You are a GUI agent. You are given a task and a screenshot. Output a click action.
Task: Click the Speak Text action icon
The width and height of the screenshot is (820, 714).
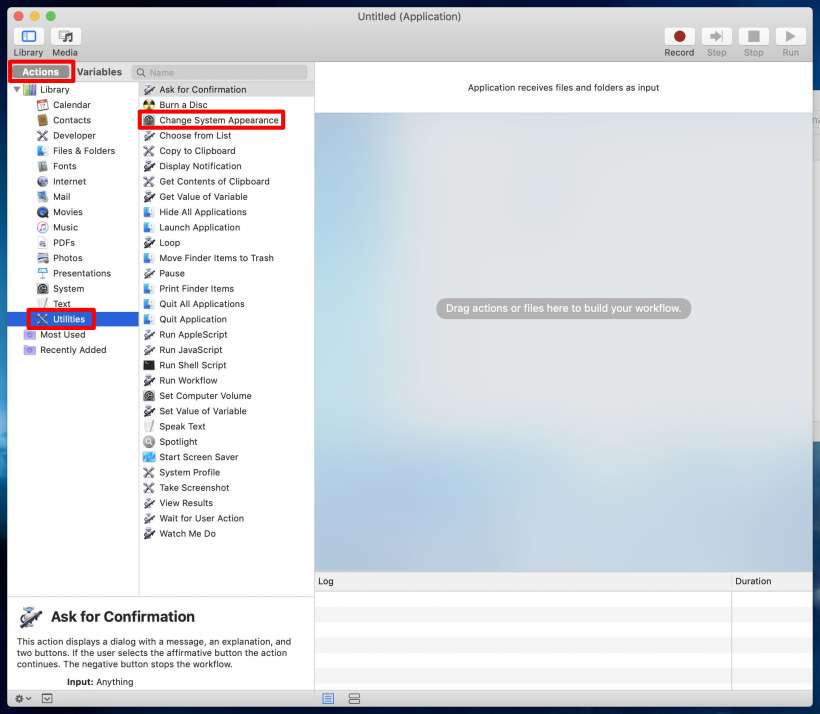coord(149,426)
